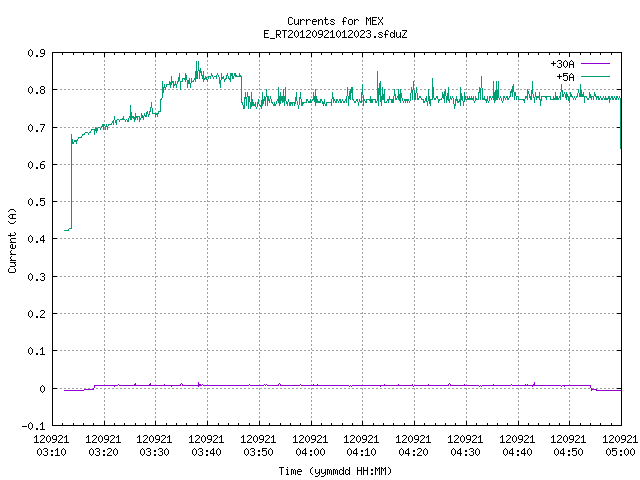
Task: Select the filename E_RT20120921012023.sfduZ subtitle
Action: coord(335,34)
